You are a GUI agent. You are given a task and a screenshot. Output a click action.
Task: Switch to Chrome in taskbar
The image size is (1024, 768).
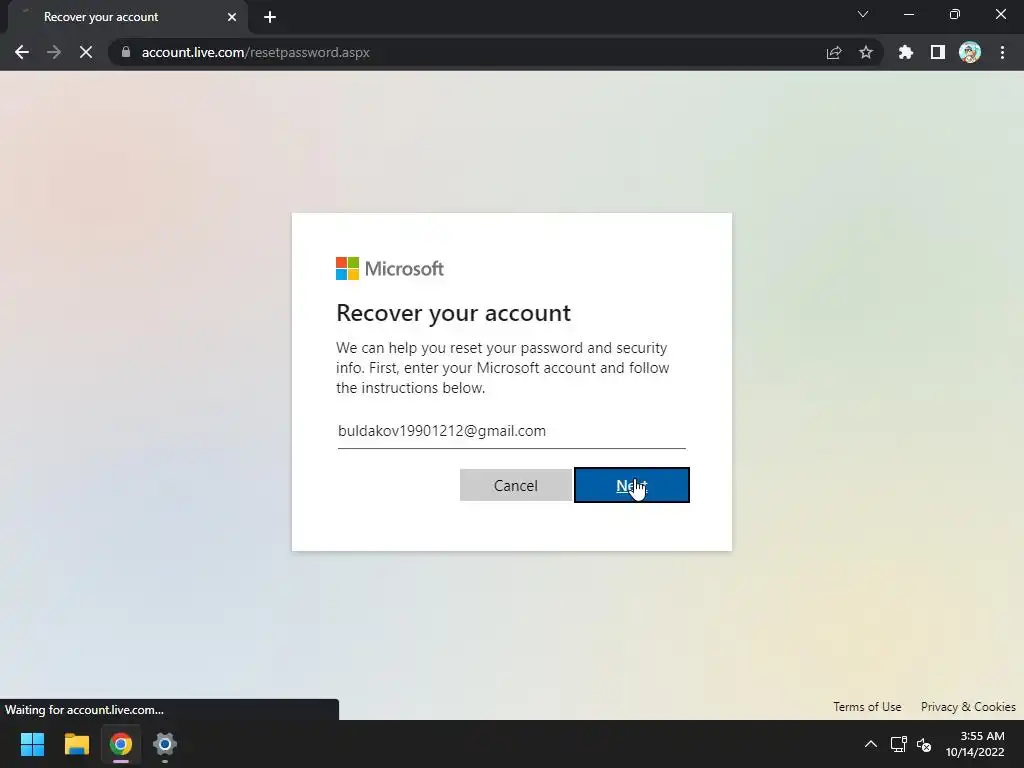pos(121,744)
